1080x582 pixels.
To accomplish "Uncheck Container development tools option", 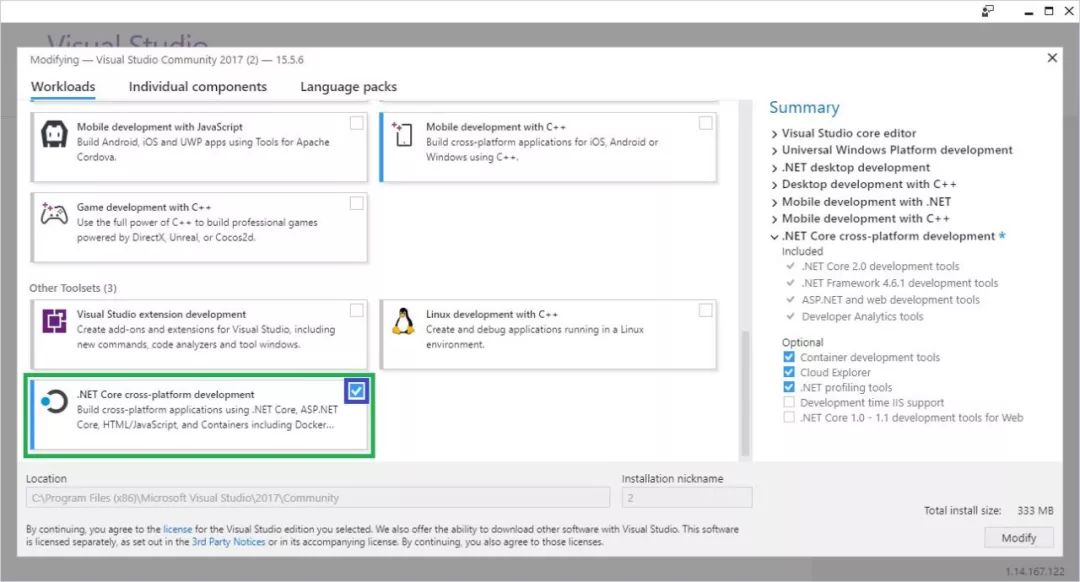I will click(x=789, y=357).
